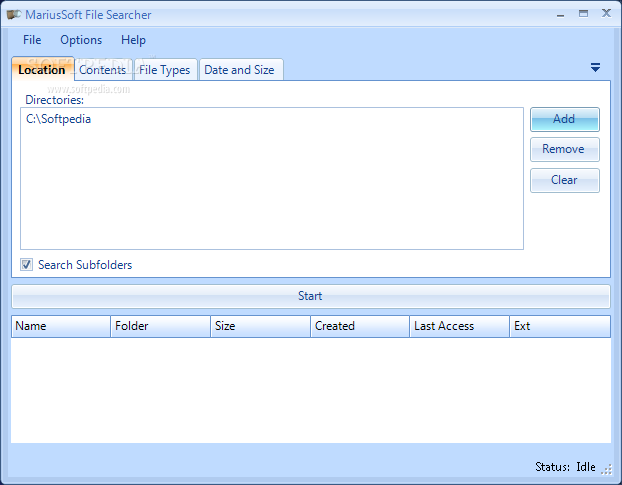Sort results by Name column
This screenshot has height=485, width=622.
(61, 326)
